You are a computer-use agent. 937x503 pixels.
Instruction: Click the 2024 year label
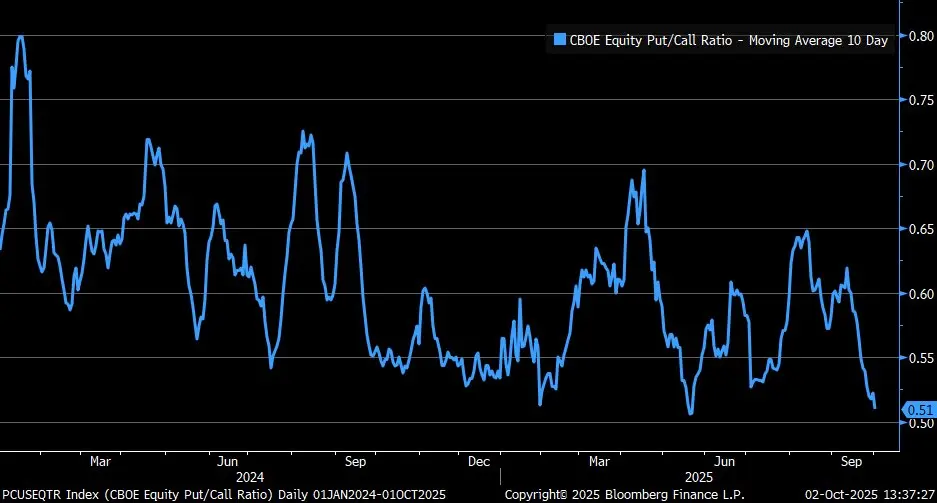(x=250, y=477)
